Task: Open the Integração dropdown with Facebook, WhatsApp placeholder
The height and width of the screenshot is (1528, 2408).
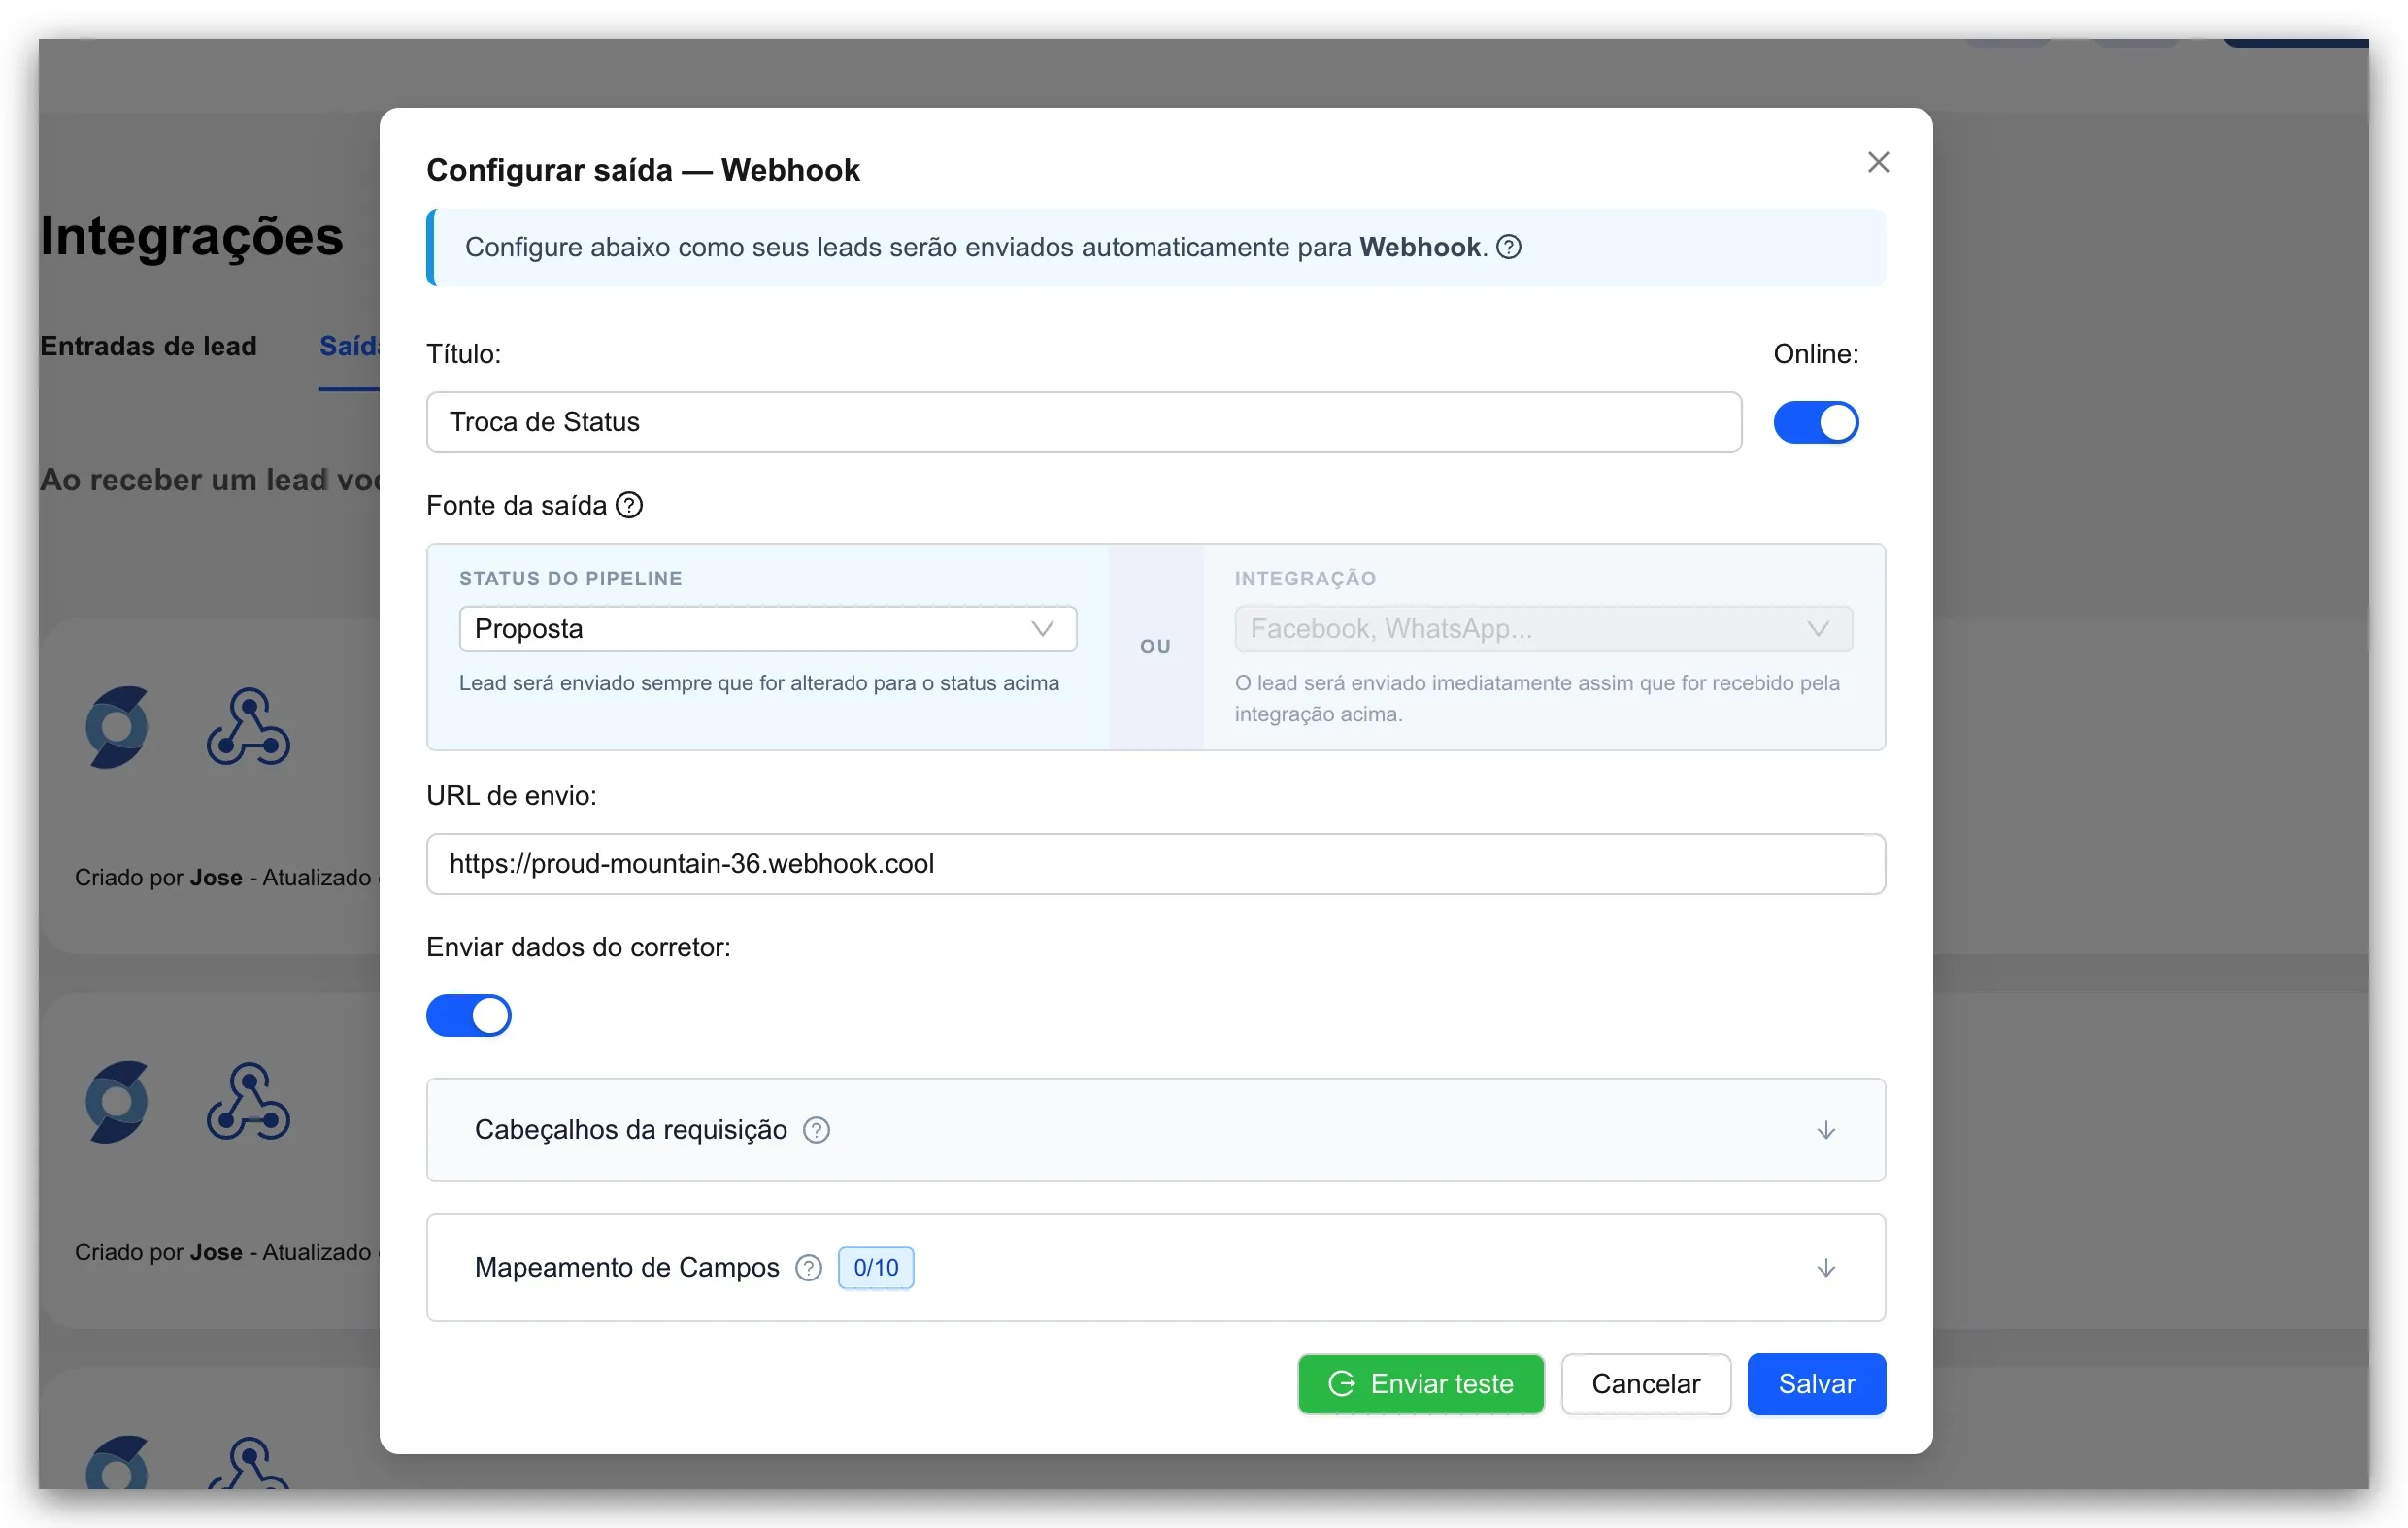Action: [x=1542, y=629]
